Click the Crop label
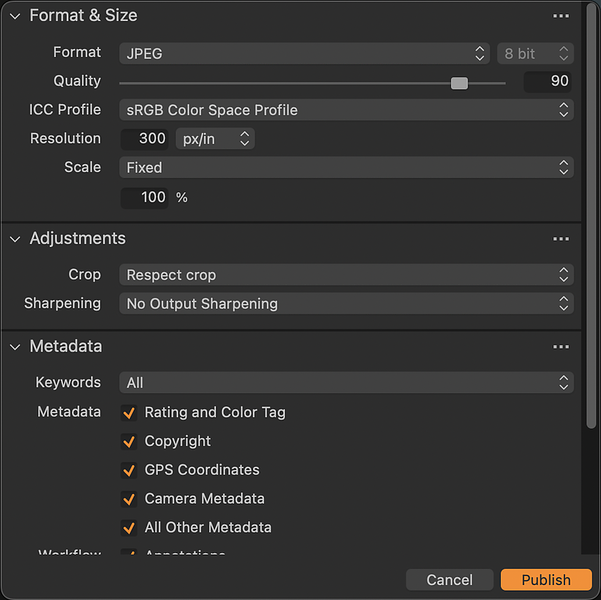Viewport: 601px width, 600px height. tap(85, 275)
